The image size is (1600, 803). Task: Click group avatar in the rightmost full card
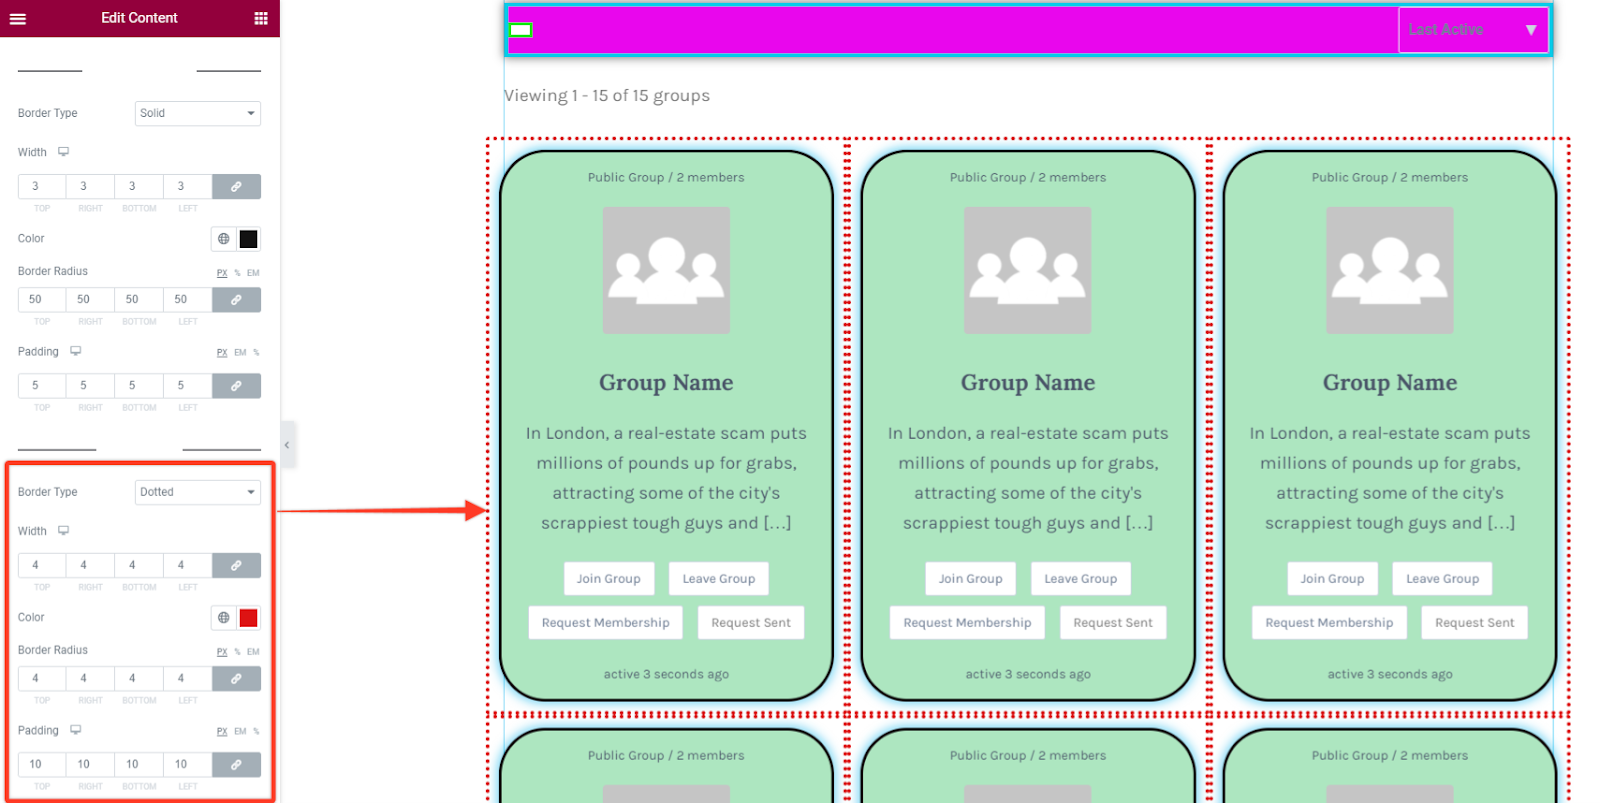click(1390, 270)
